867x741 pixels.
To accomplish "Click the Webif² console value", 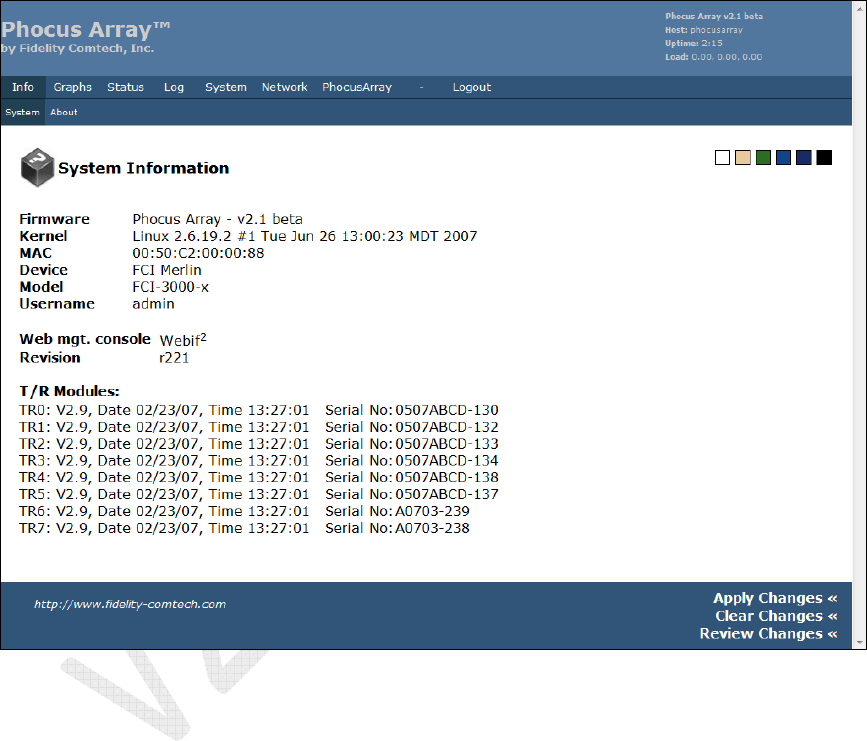I will coord(183,340).
